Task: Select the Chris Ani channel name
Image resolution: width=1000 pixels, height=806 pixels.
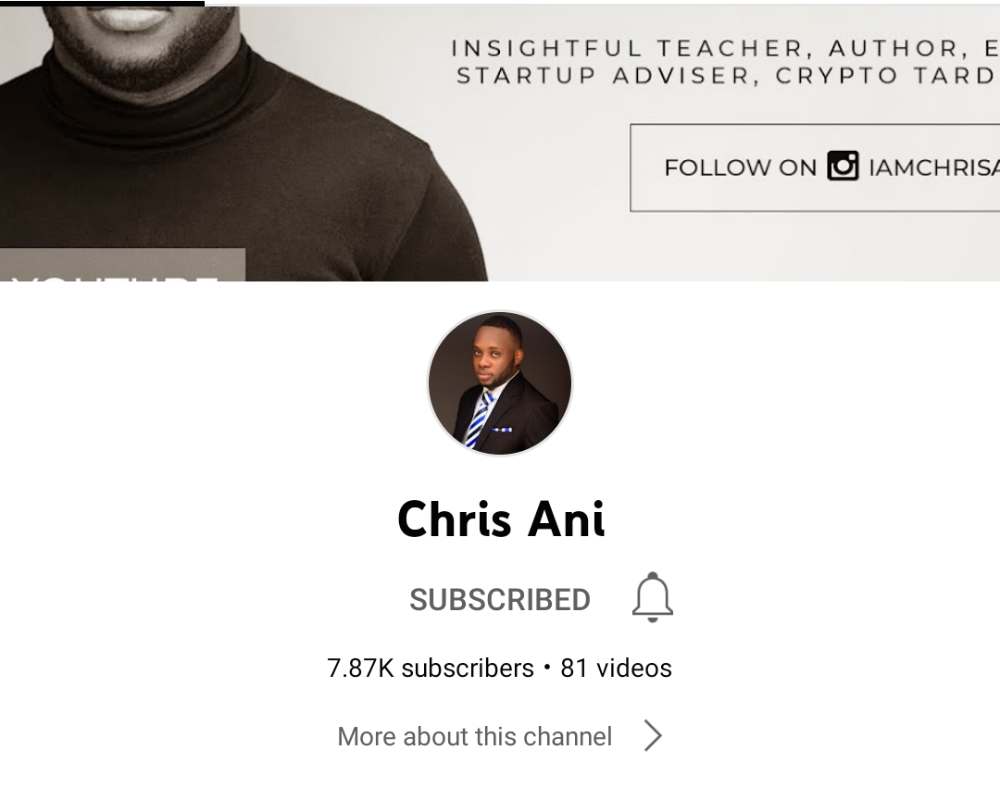Action: click(x=501, y=518)
